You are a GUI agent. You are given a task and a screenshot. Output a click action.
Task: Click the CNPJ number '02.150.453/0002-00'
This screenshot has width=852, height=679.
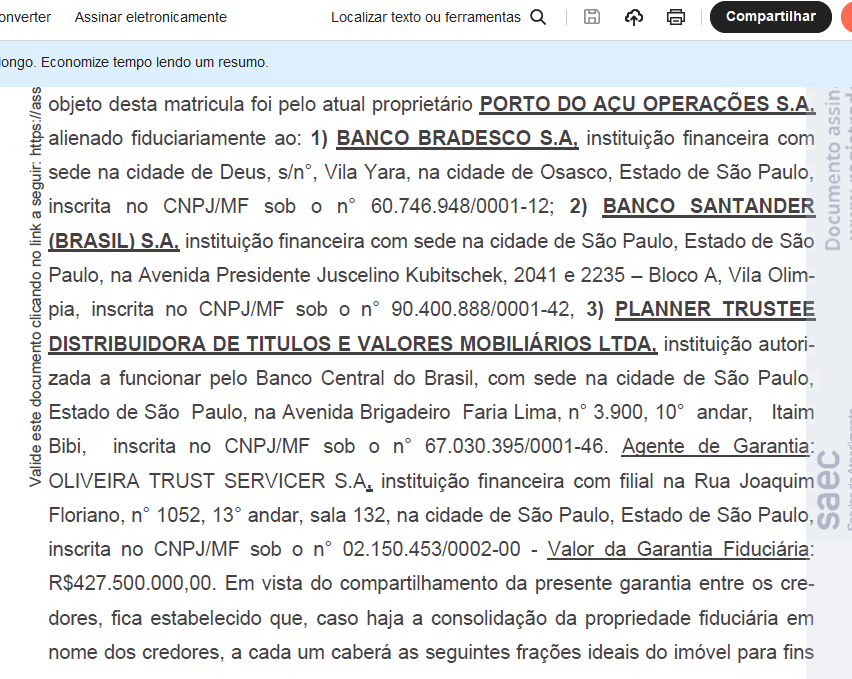[431, 549]
